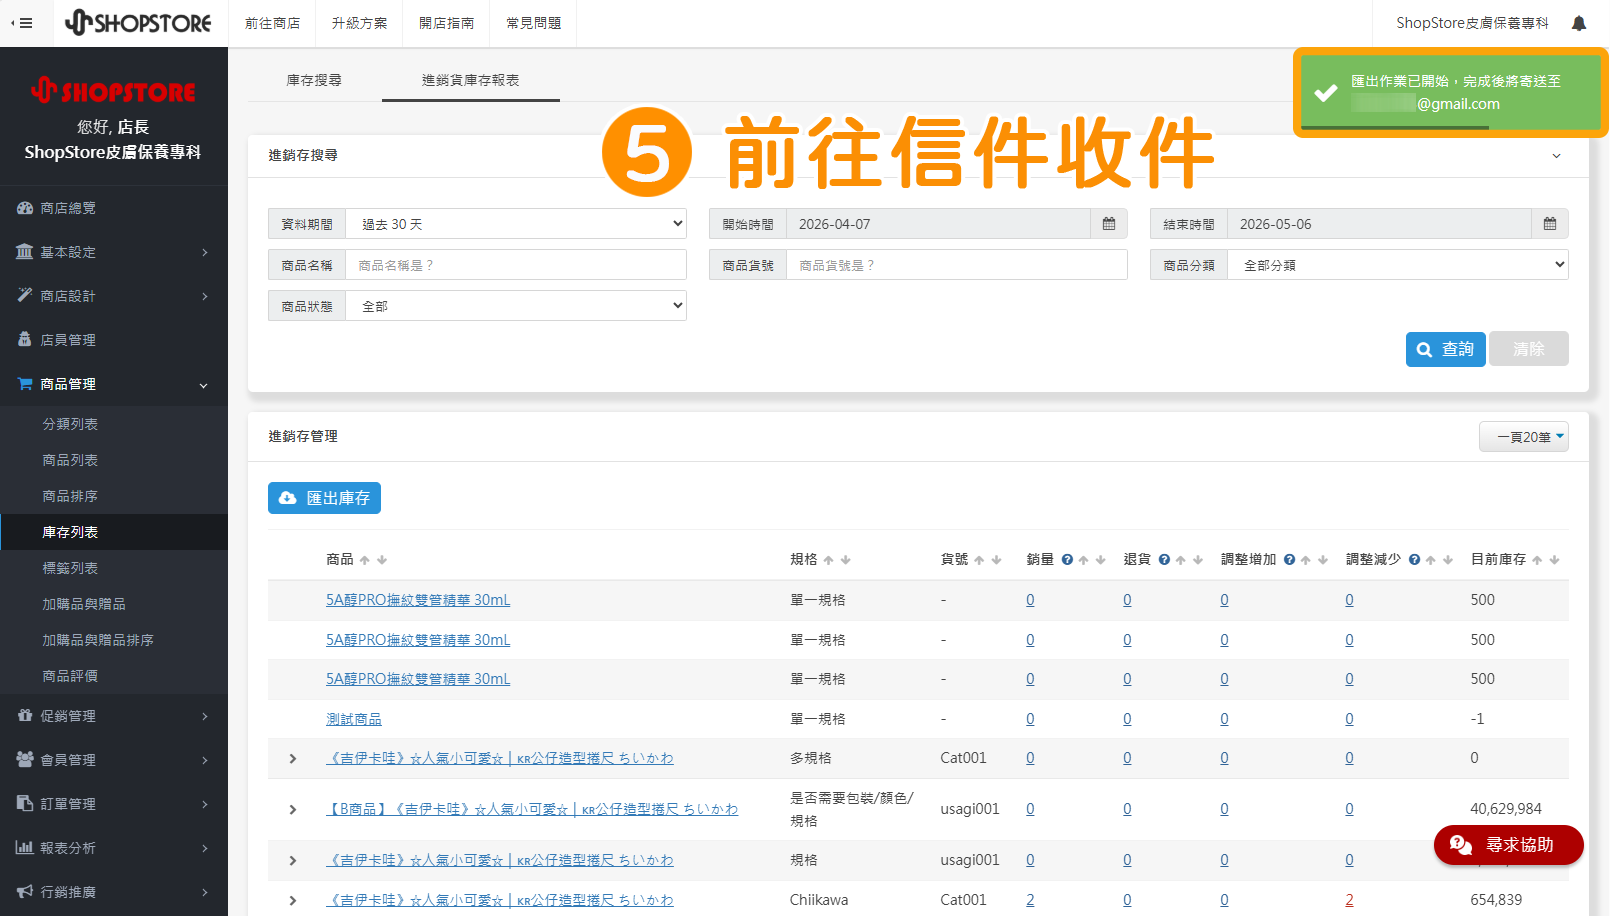Select 進銷貨庫存報表 tab

point(471,80)
